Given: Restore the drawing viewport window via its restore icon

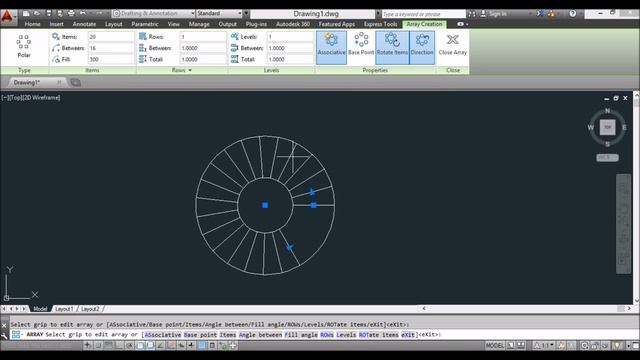Looking at the screenshot, I should pos(616,98).
